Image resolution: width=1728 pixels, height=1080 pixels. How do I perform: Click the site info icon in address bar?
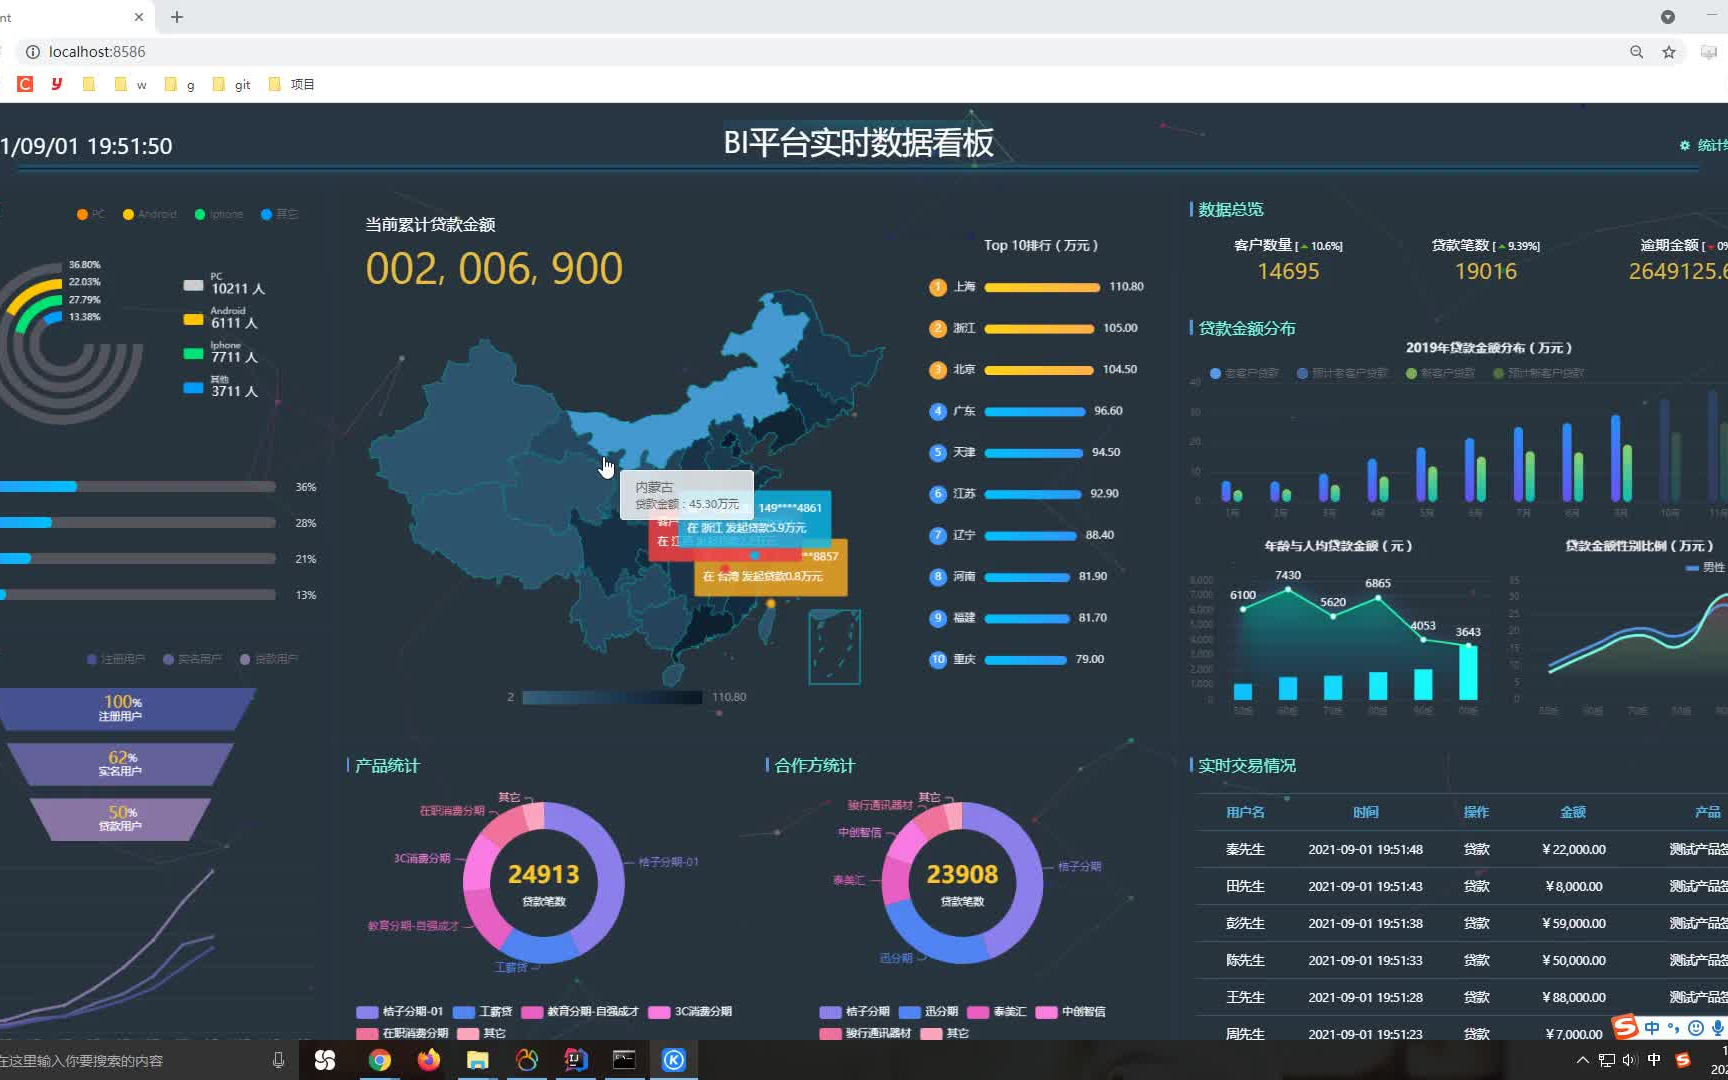point(32,52)
